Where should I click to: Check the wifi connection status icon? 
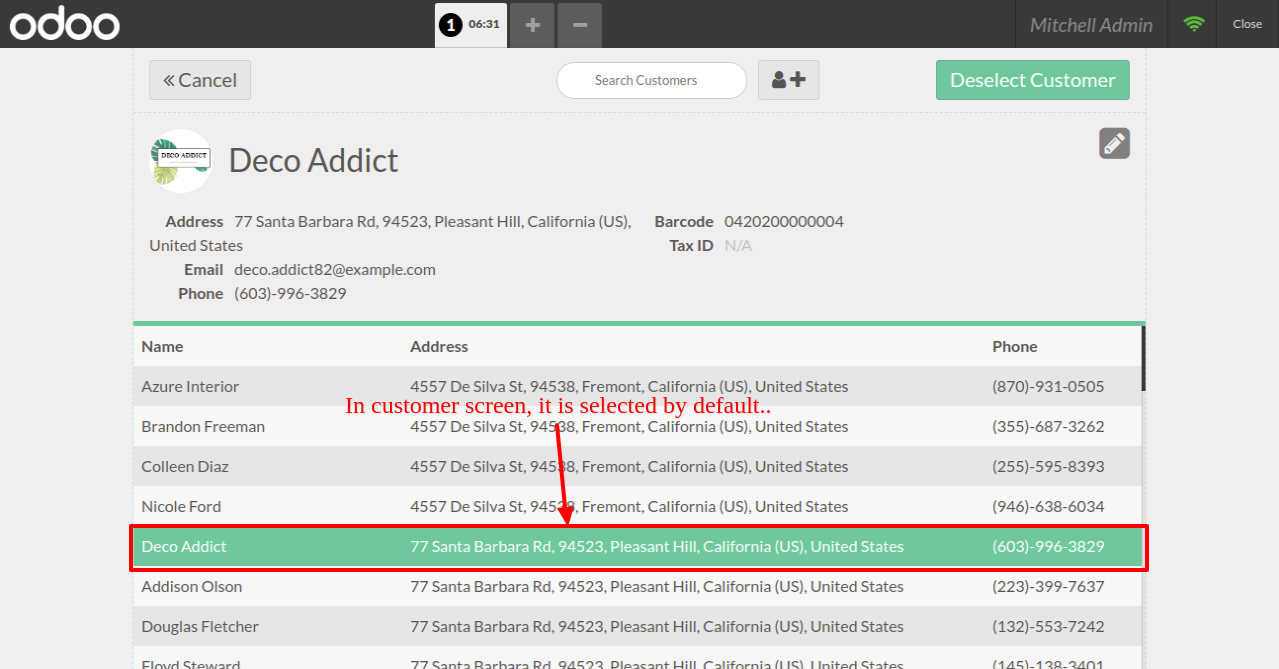[1193, 24]
